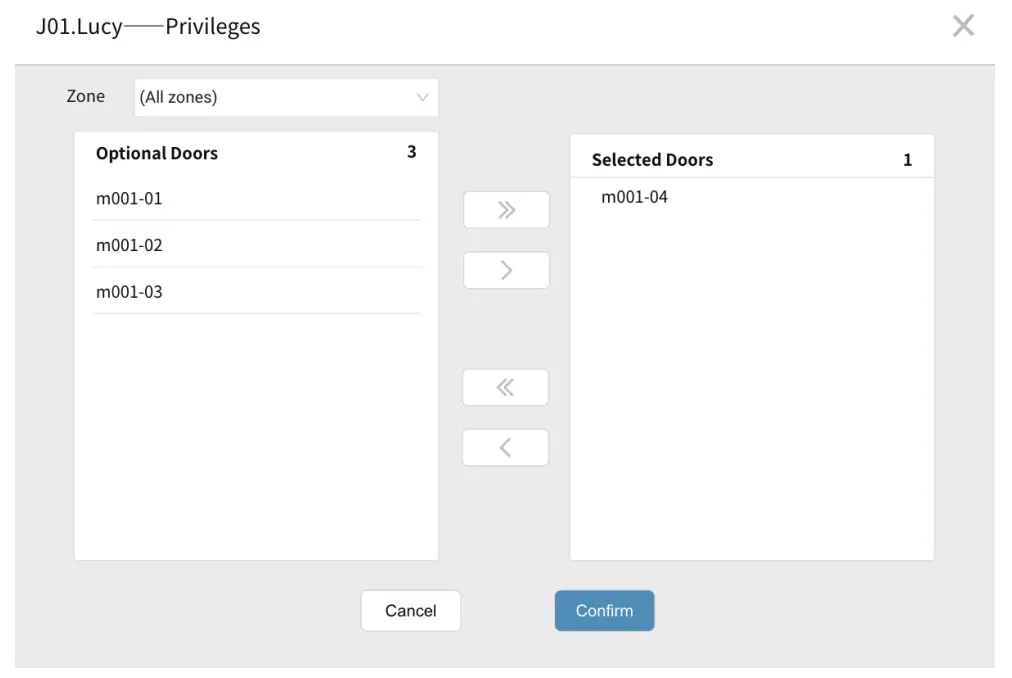Click the Selected Doors count of 1
The width and height of the screenshot is (1012, 678).
(907, 160)
